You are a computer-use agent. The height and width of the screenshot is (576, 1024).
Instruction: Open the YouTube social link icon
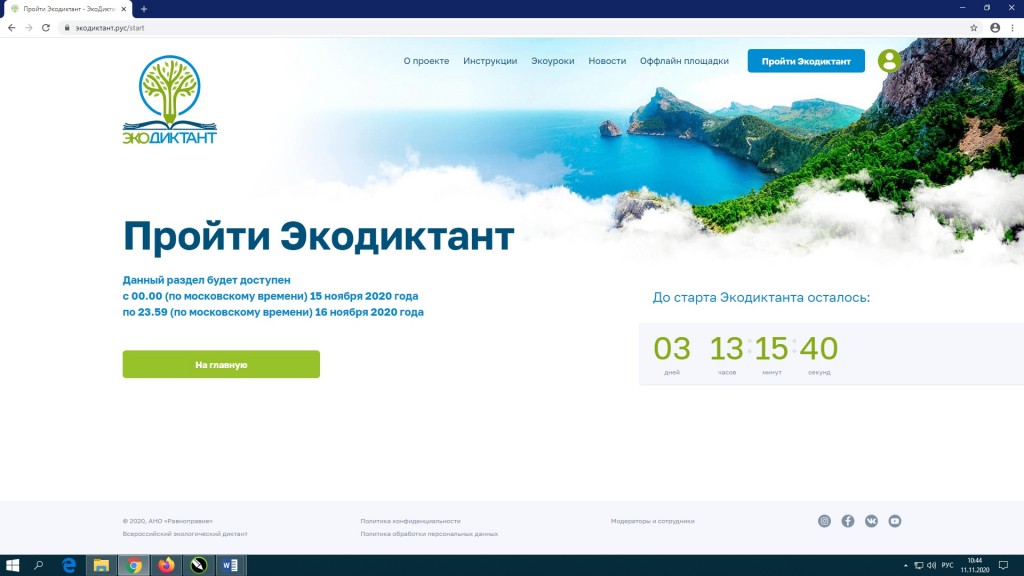click(x=895, y=521)
